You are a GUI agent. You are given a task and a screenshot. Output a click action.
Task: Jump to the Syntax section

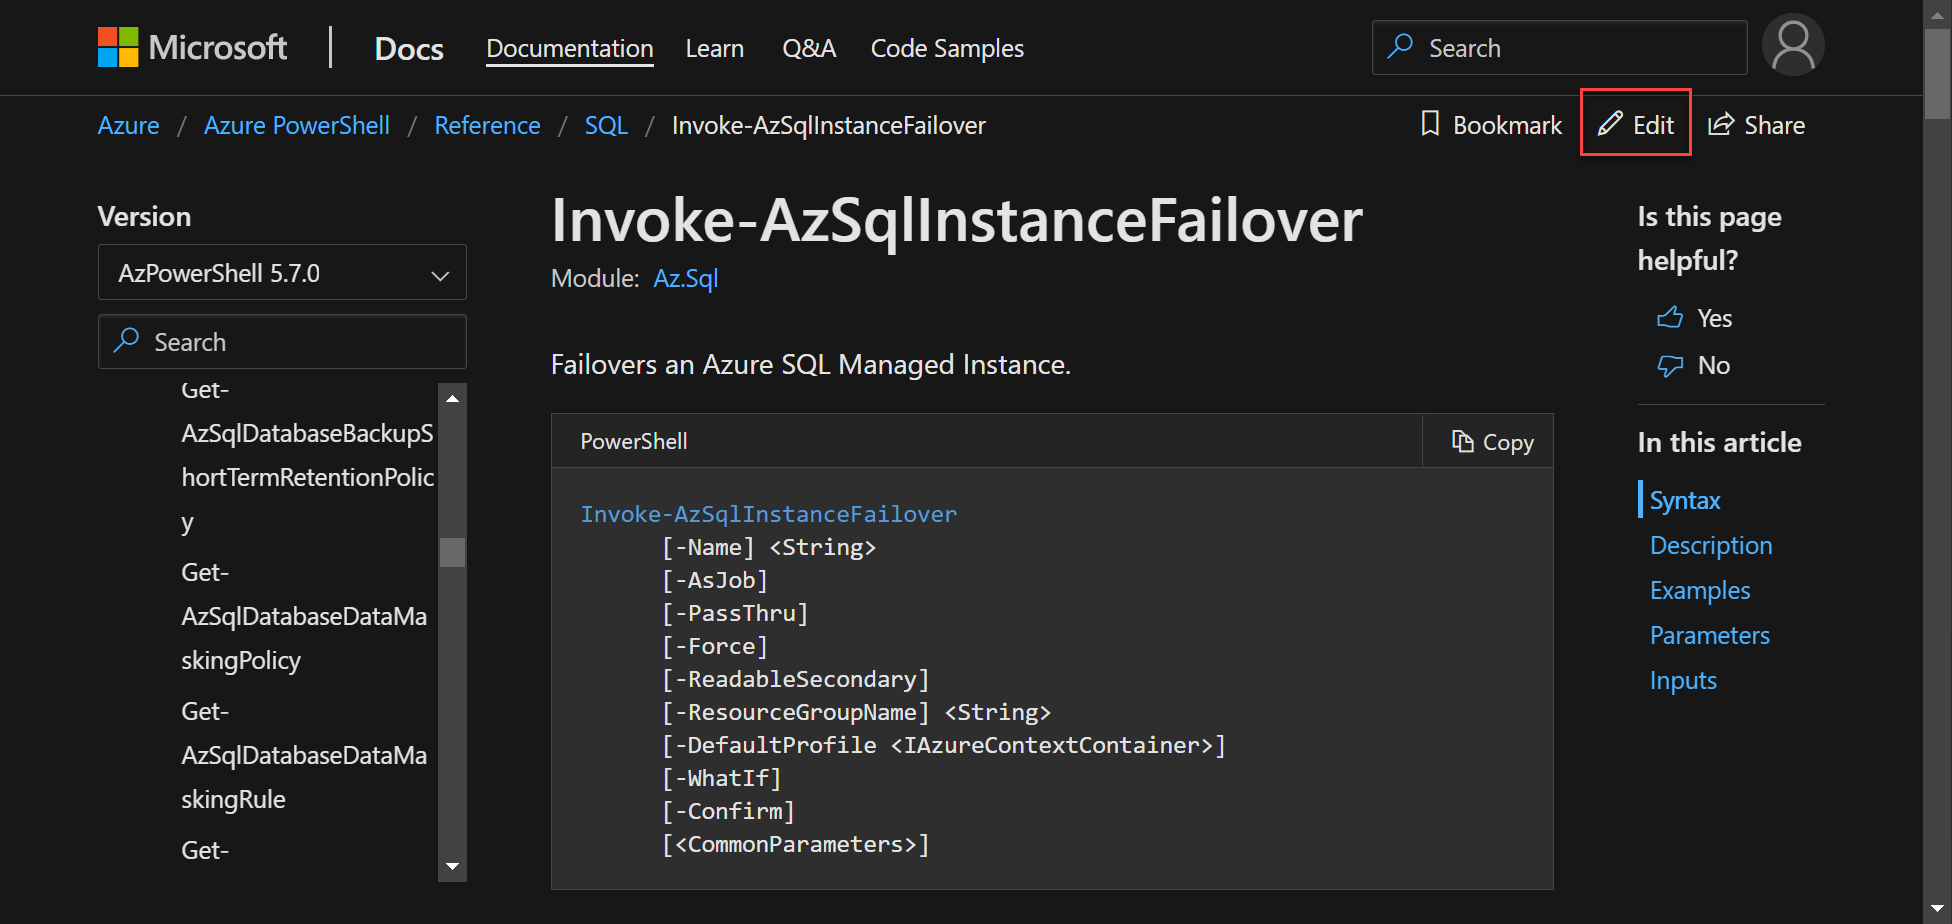(1684, 500)
